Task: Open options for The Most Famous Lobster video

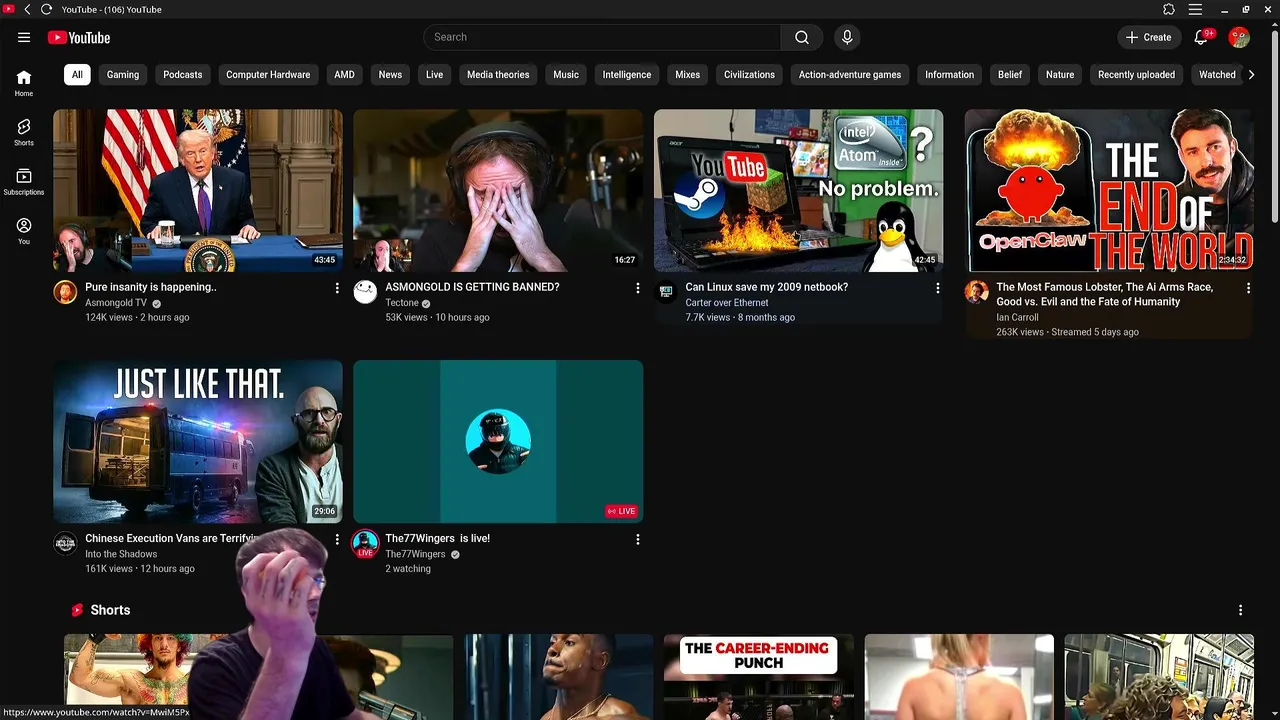Action: (x=1248, y=288)
